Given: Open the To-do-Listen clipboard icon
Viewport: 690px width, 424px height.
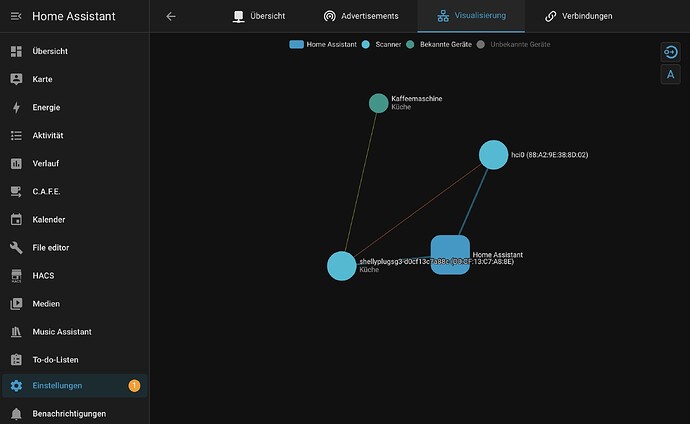Looking at the screenshot, I should tap(16, 360).
